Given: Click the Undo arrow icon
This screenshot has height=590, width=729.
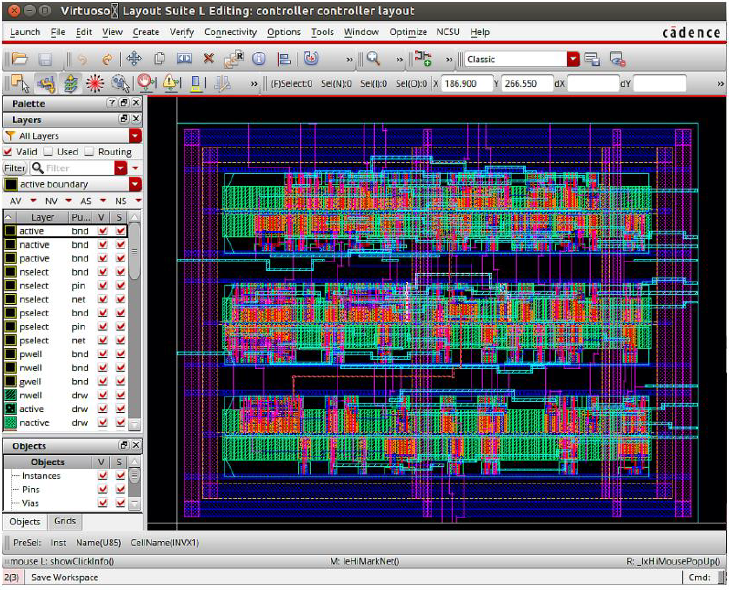Looking at the screenshot, I should [82, 59].
